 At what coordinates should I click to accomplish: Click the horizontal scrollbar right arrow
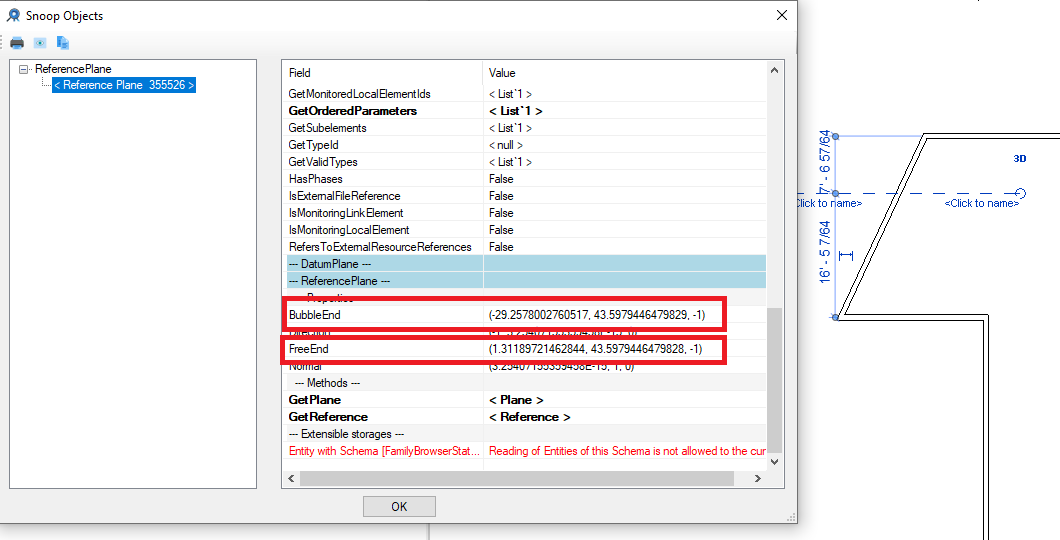(x=758, y=478)
